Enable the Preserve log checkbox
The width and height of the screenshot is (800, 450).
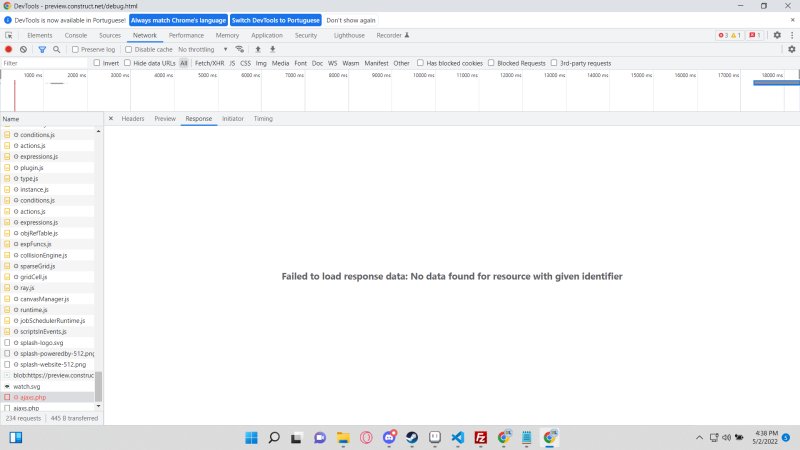(x=75, y=49)
